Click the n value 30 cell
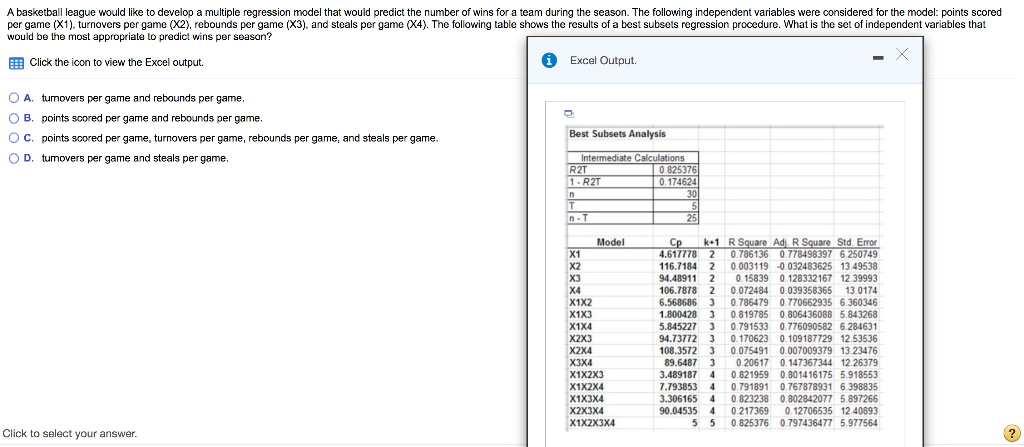 click(676, 194)
